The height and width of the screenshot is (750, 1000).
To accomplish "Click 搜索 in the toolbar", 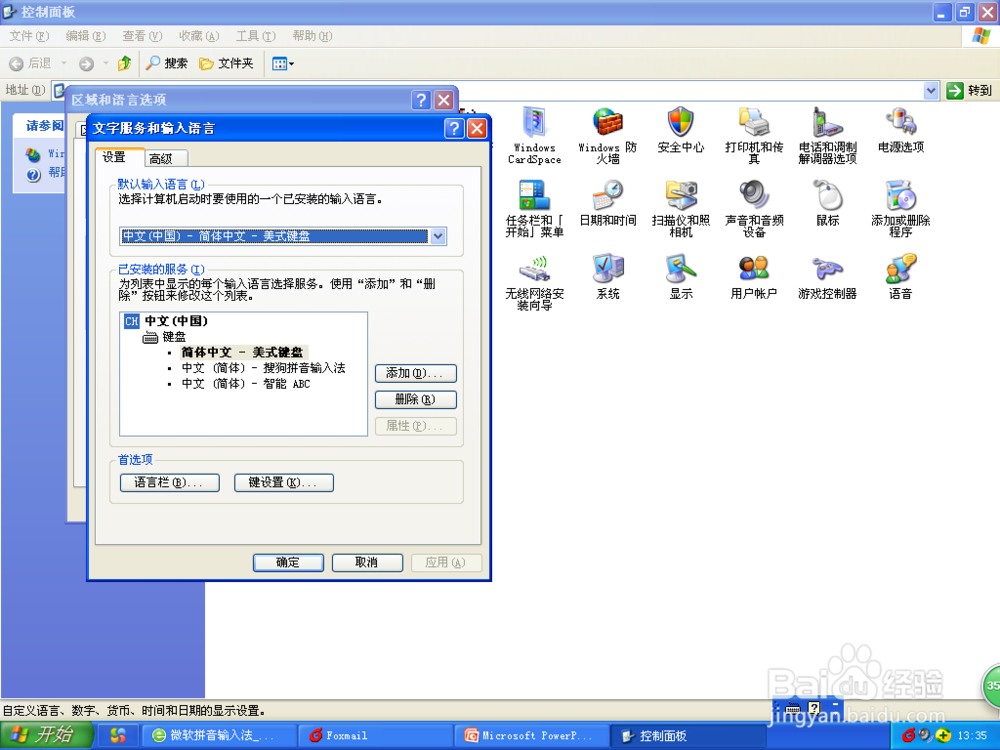I will tap(167, 63).
